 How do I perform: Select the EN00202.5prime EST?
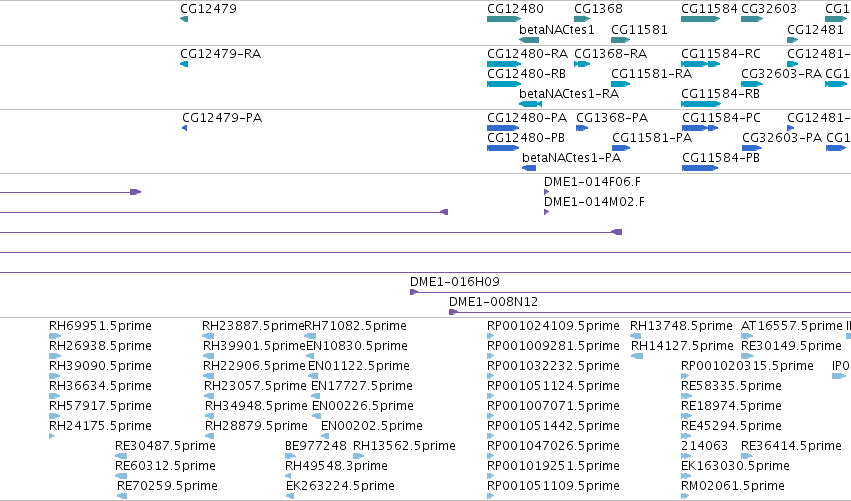(x=326, y=436)
